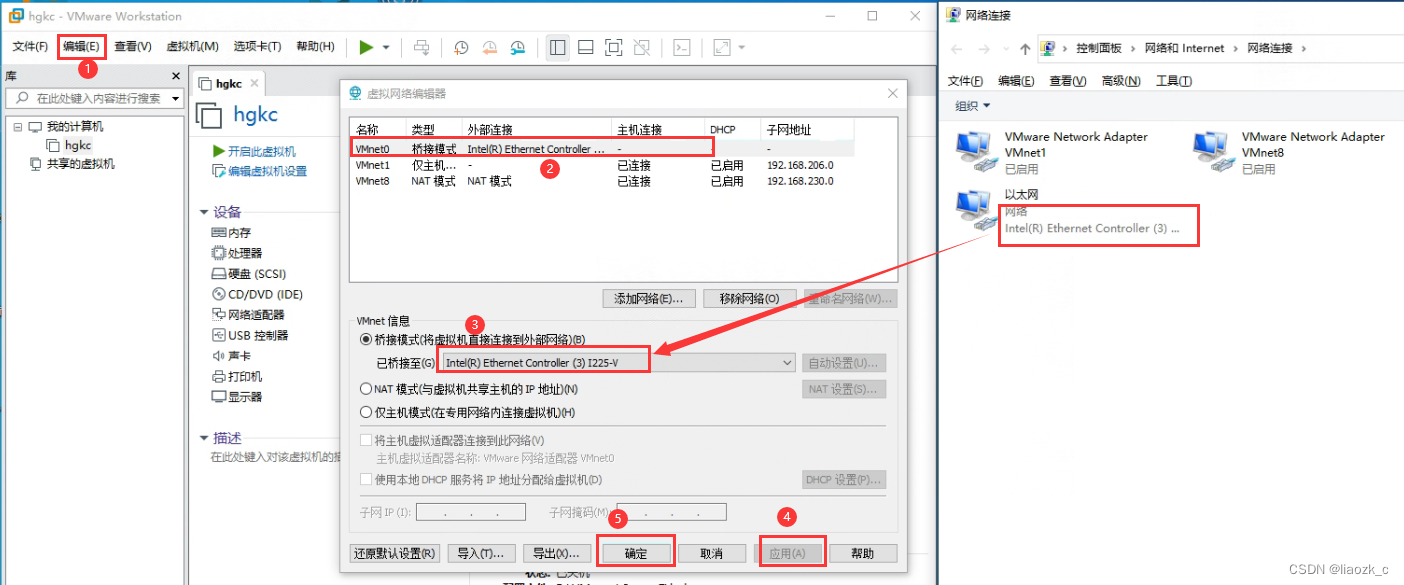Click the green power-on play icon in VMware toolbar
This screenshot has height=585, width=1404.
(367, 47)
